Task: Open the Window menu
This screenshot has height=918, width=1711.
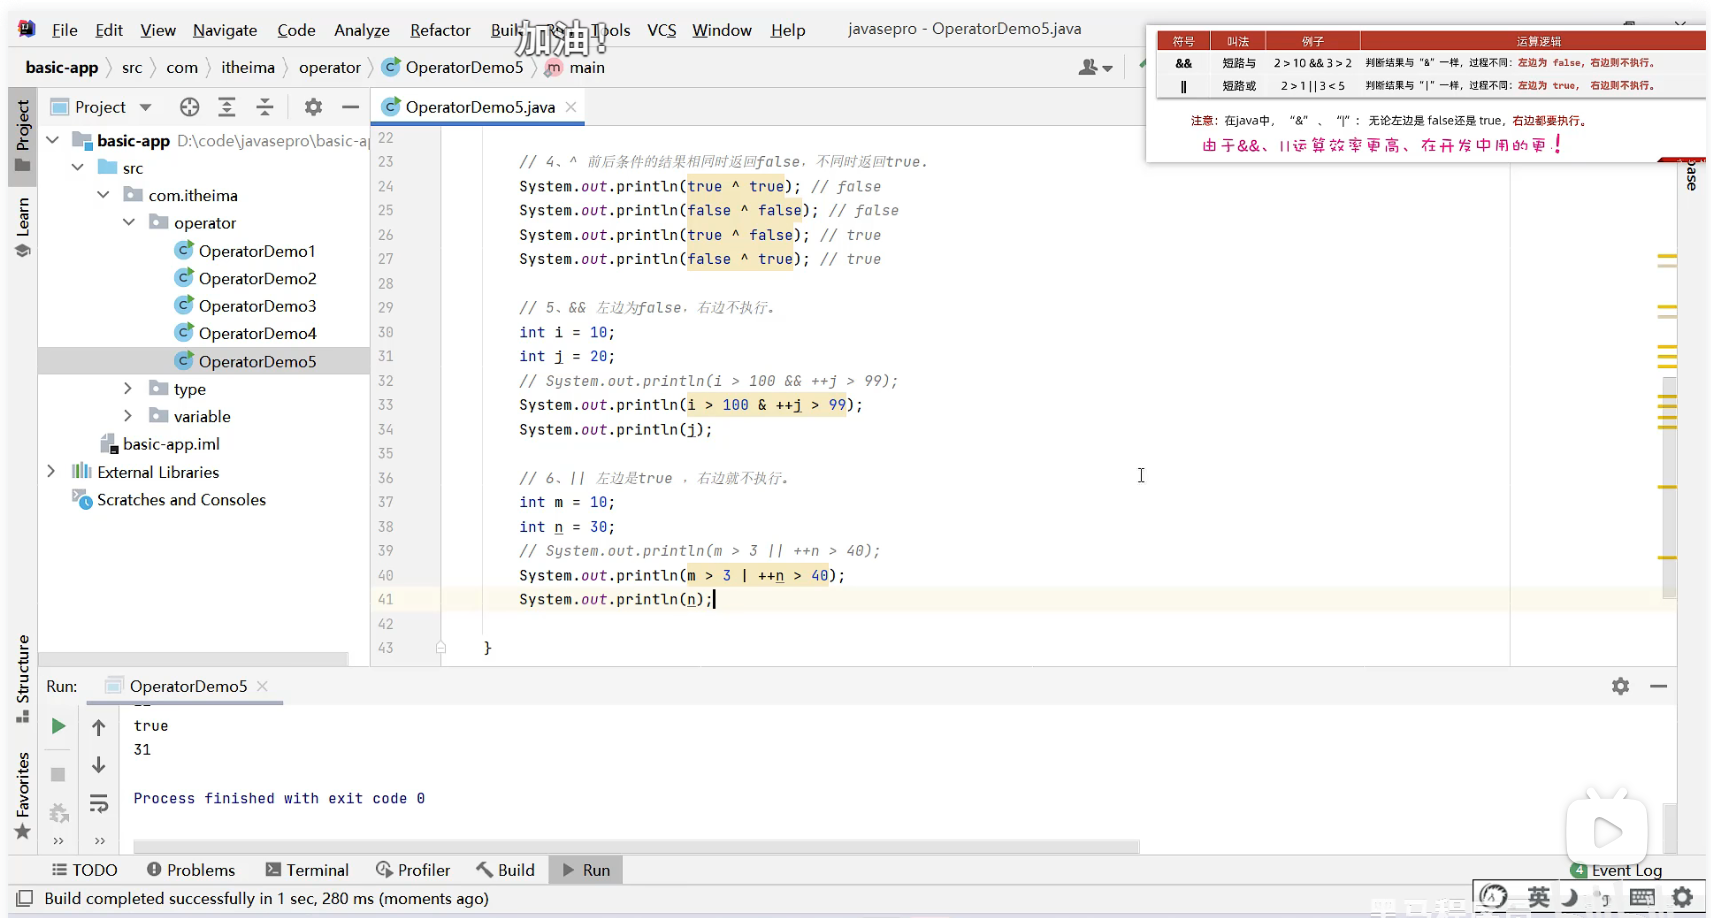Action: (722, 30)
